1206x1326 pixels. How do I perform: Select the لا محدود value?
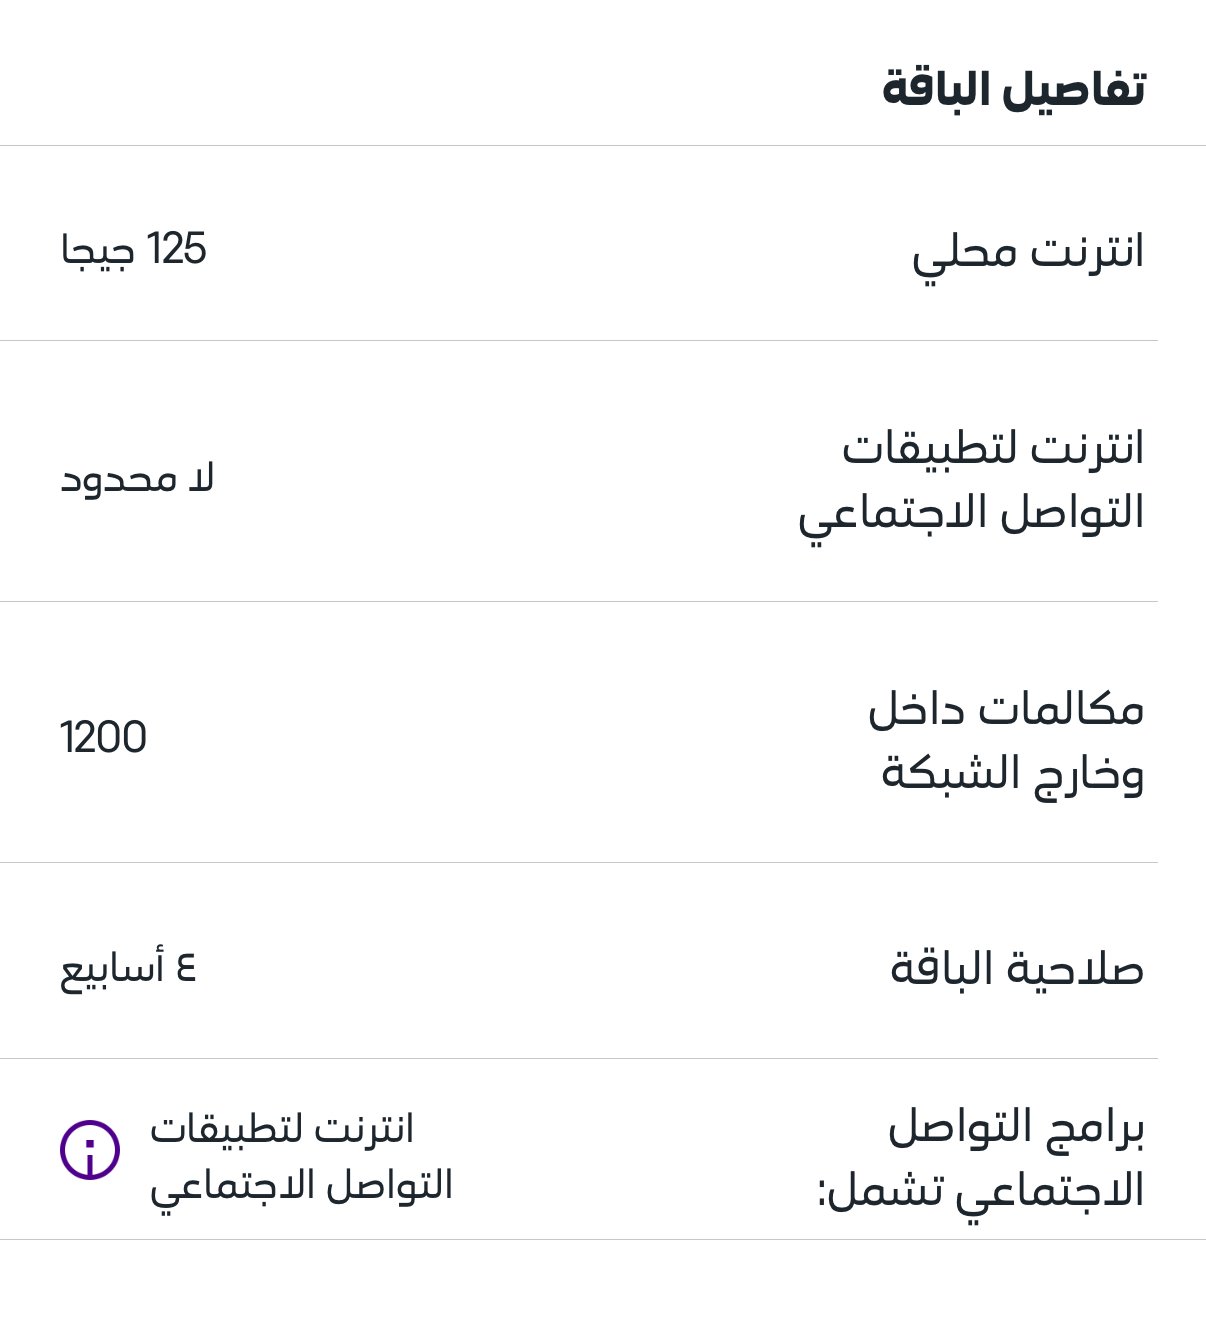pos(138,480)
